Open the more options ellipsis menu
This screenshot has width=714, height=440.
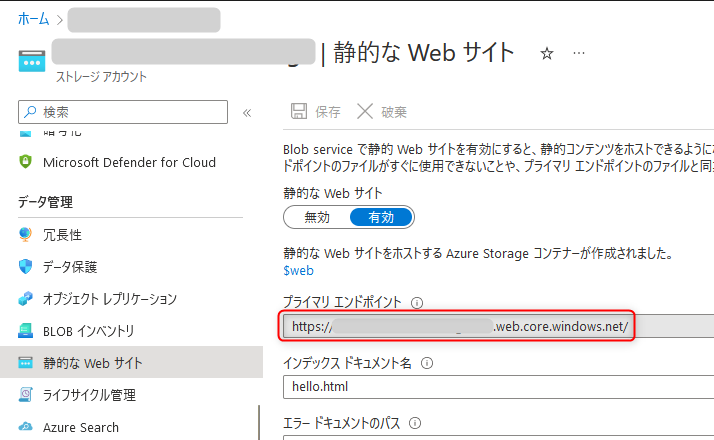pyautogui.click(x=579, y=53)
